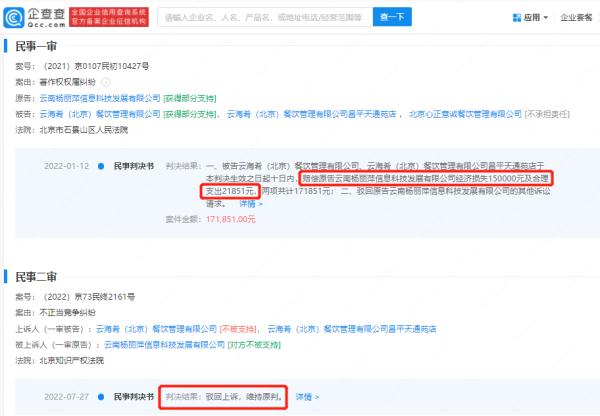Click the 民事一审 section heading
This screenshot has width=600, height=416.
click(36, 46)
